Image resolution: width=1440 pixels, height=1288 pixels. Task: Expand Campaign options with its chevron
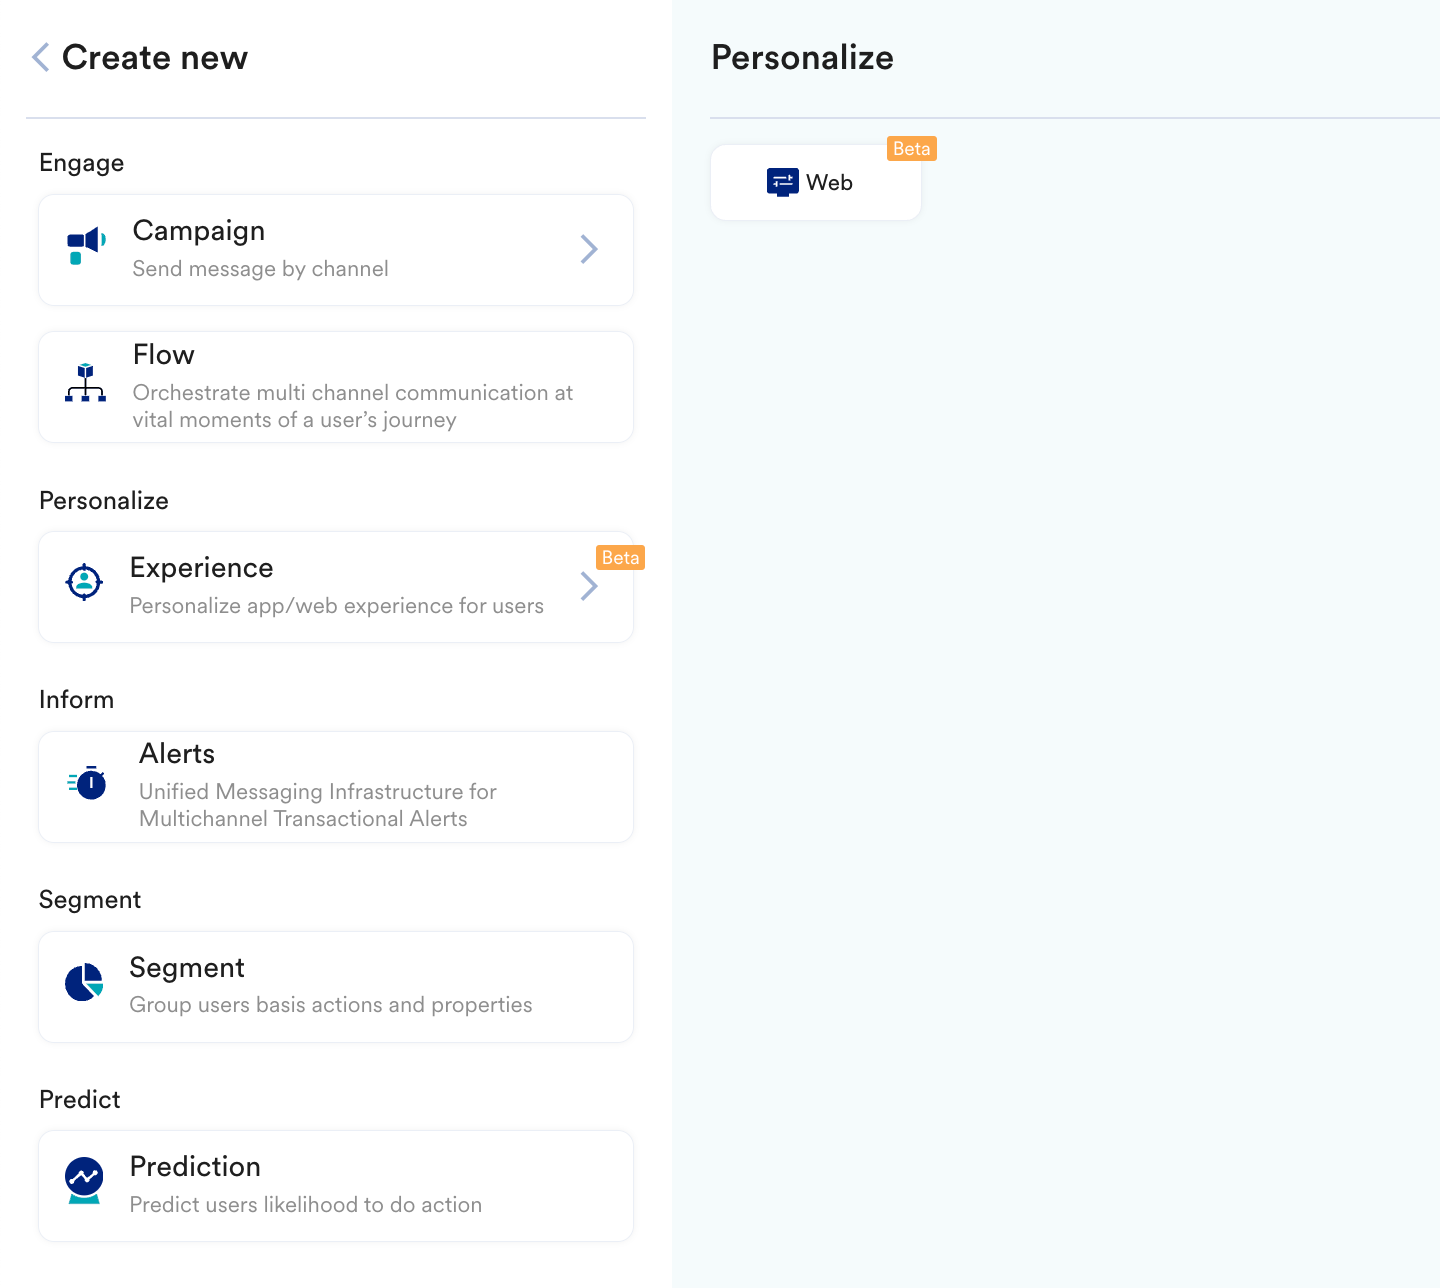[x=589, y=249]
